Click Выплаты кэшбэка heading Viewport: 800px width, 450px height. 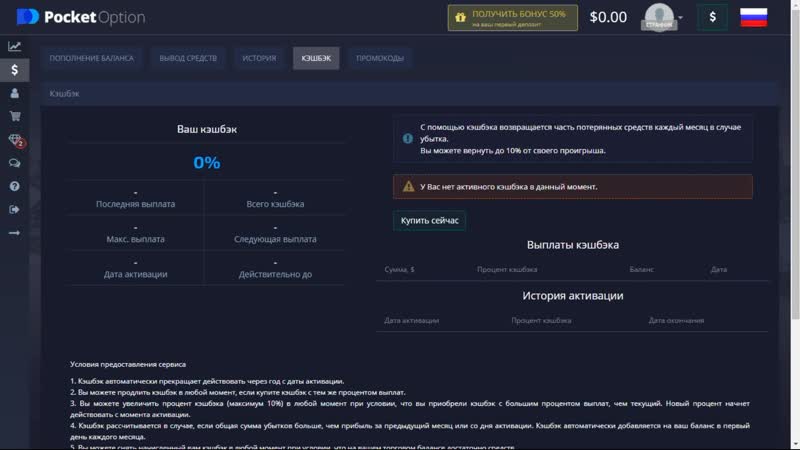point(572,245)
